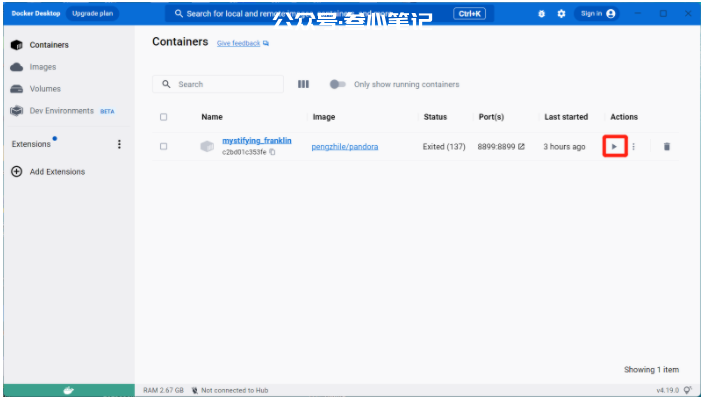Focus the containers Search field
This screenshot has width=704, height=406.
(x=218, y=84)
